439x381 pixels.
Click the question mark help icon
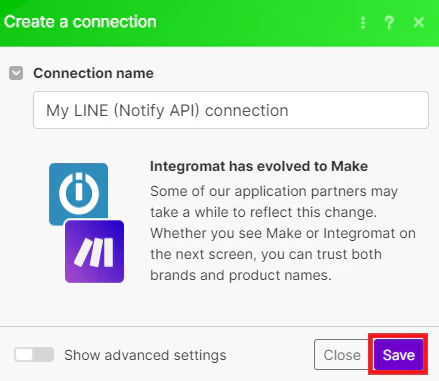389,23
